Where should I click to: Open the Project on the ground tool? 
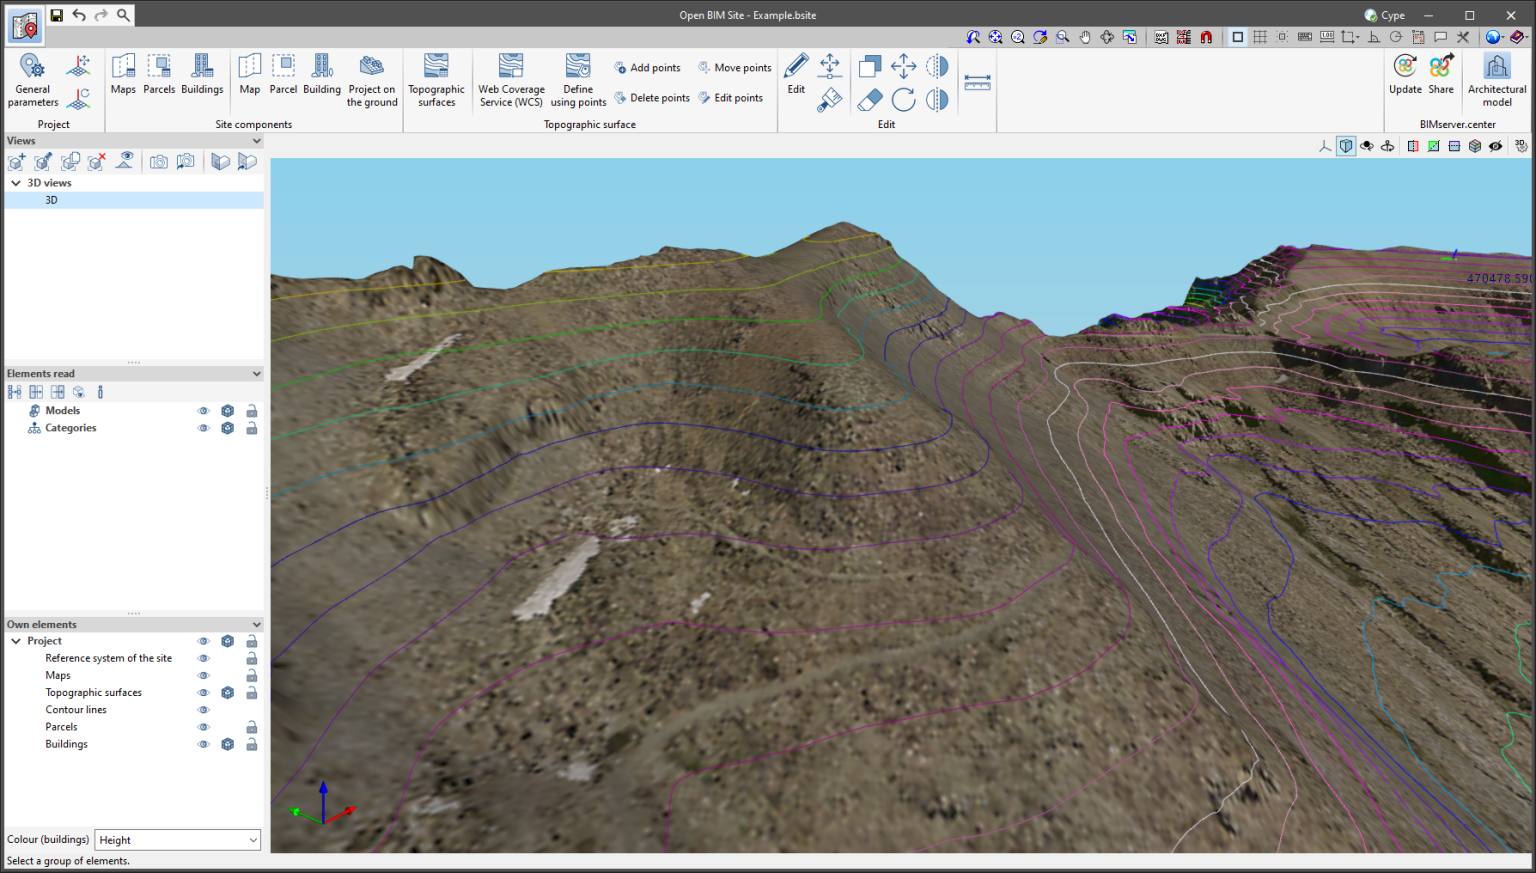click(371, 78)
